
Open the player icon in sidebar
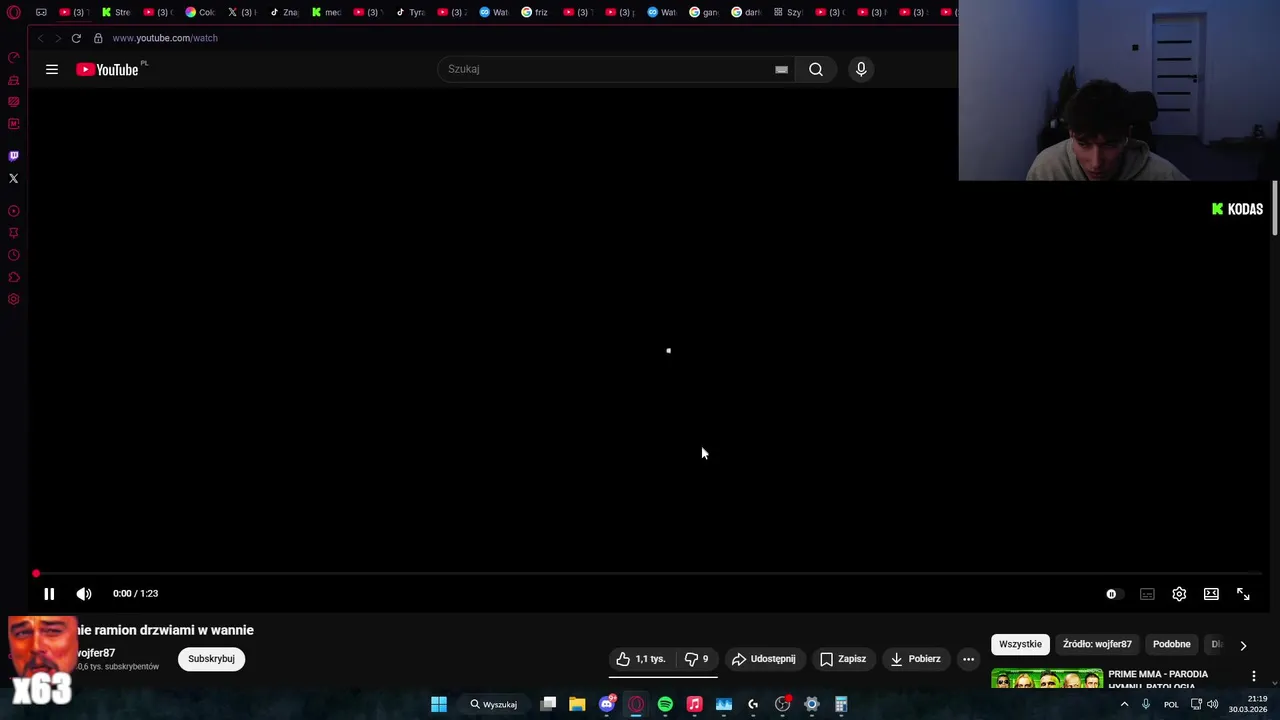(14, 211)
